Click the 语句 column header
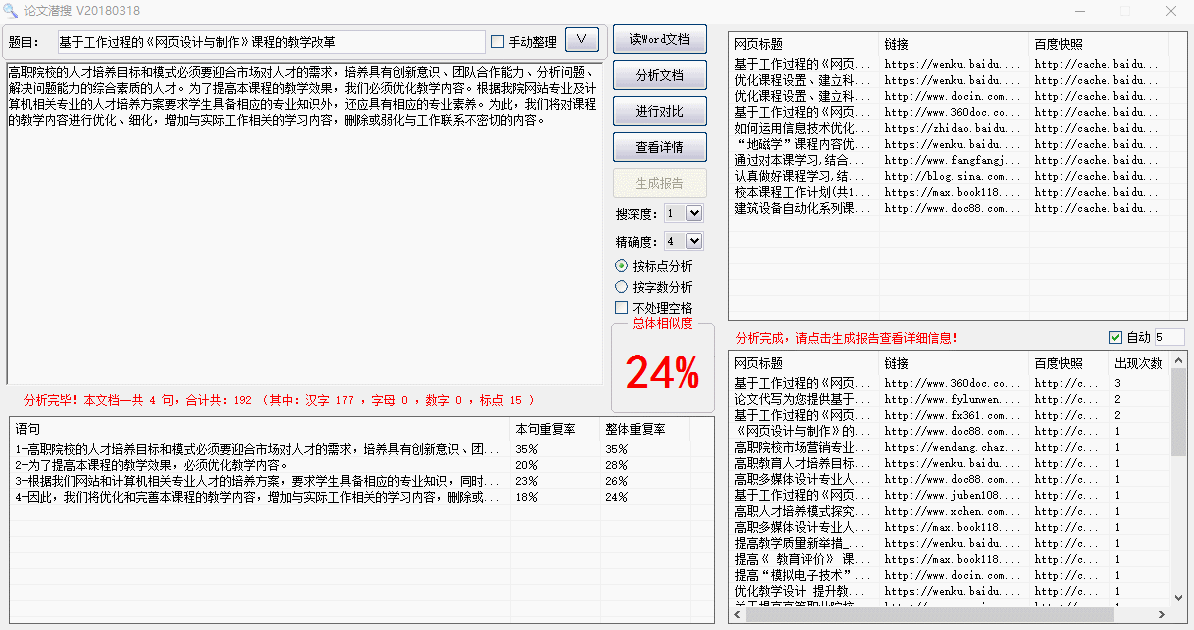Screen dimensions: 1194x630 coord(260,429)
